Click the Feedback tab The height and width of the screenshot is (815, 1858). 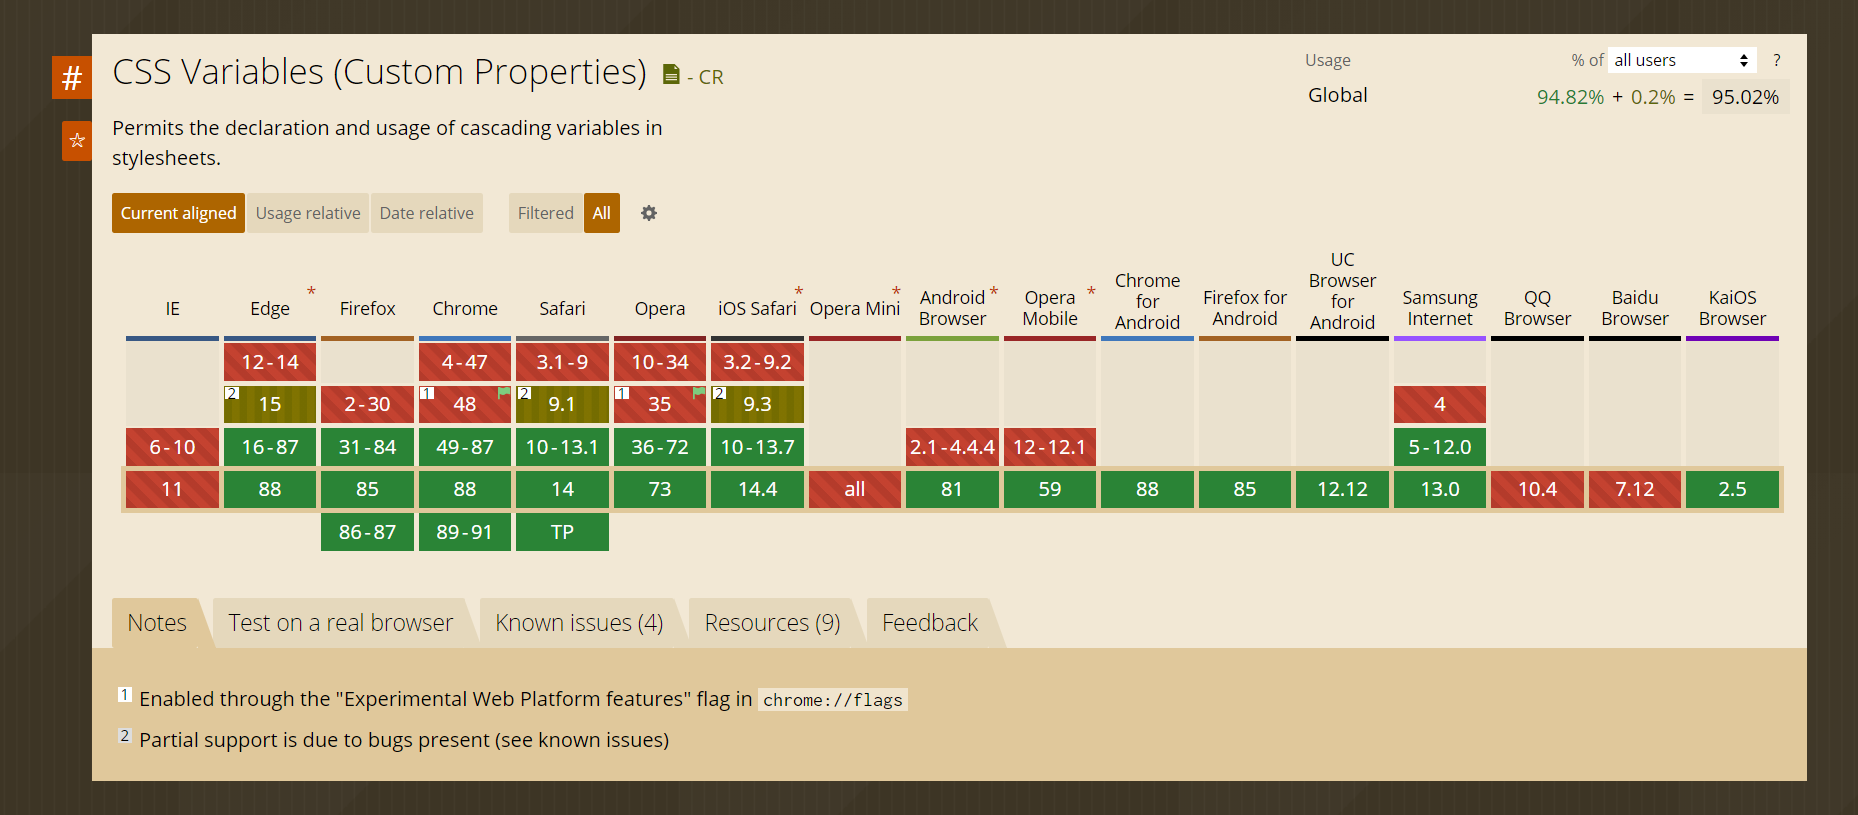(x=930, y=623)
